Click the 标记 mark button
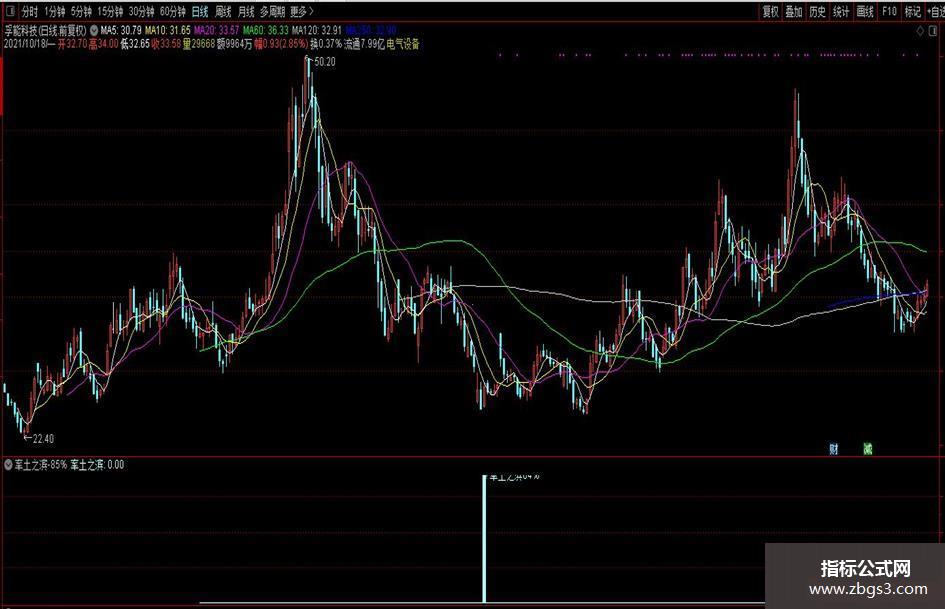945x609 pixels. pyautogui.click(x=912, y=11)
